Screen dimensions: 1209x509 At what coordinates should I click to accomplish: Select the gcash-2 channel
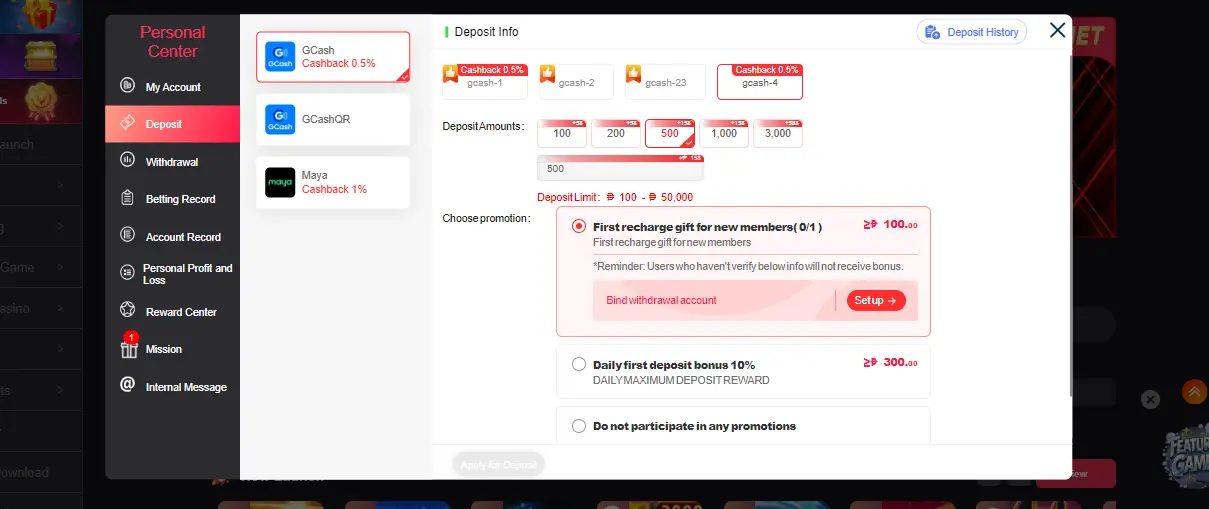click(576, 82)
